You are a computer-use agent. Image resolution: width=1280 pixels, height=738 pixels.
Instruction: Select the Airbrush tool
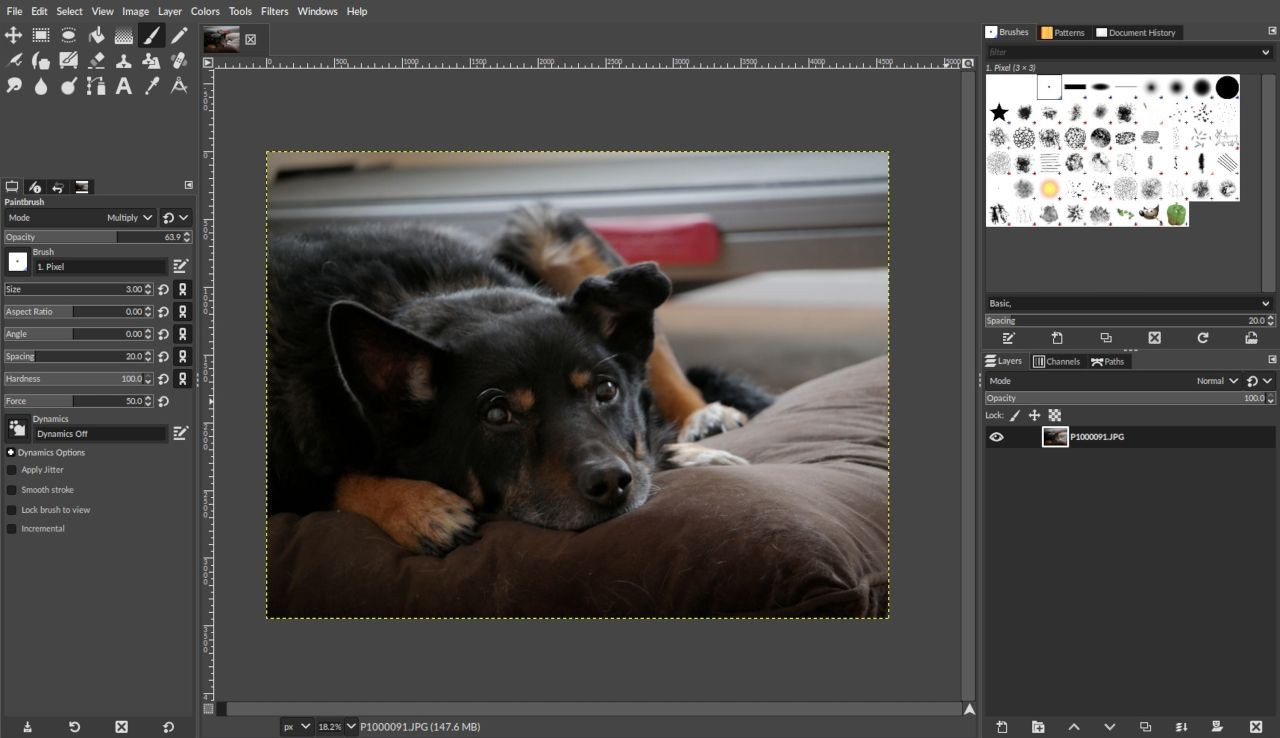pyautogui.click(x=13, y=61)
